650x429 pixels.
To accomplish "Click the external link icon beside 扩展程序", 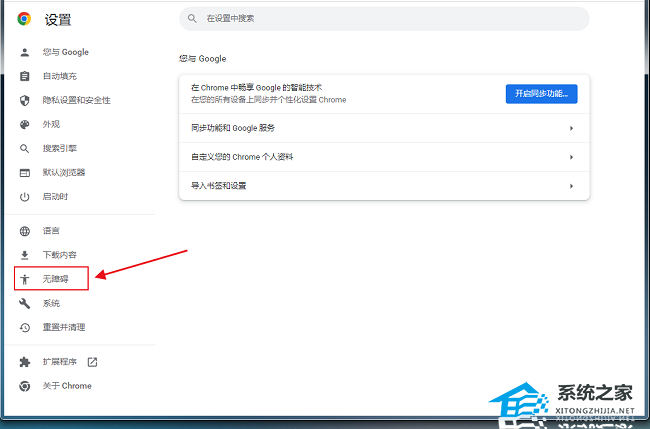I will click(92, 362).
